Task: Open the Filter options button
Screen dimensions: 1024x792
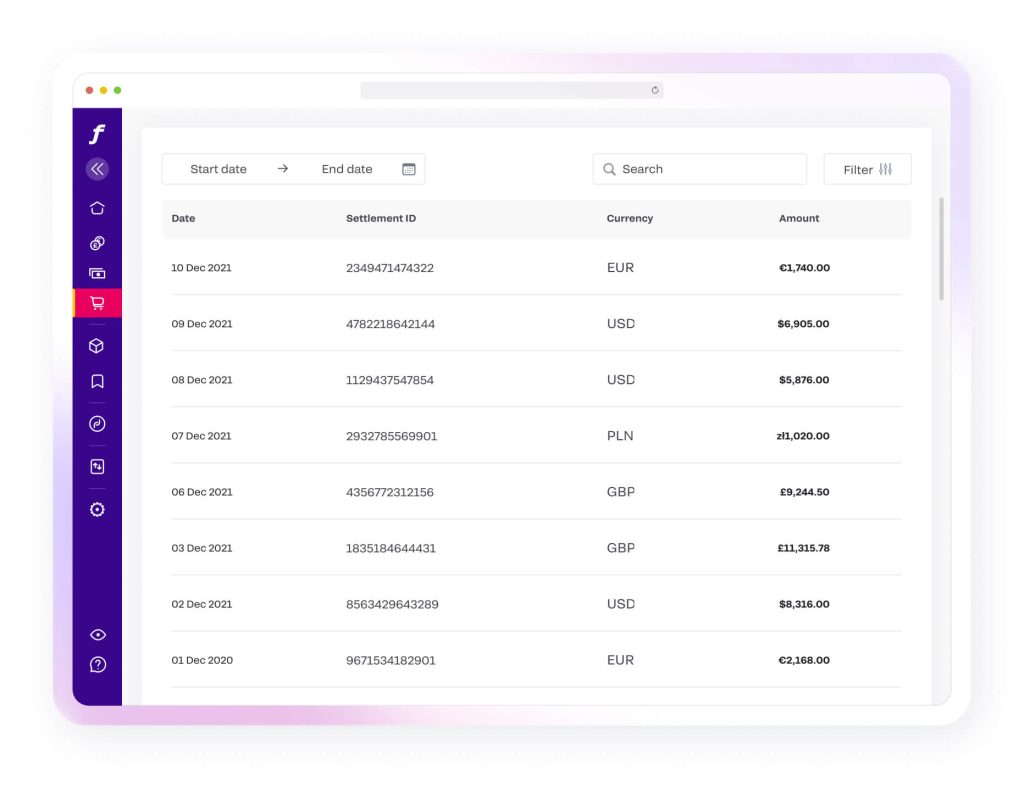Action: 867,169
